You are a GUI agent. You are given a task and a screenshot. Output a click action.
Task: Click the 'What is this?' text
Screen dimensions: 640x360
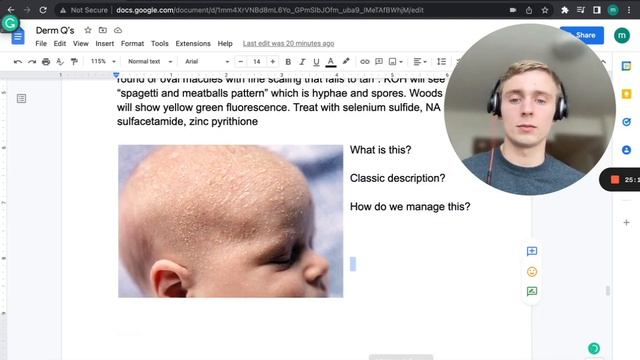tap(380, 150)
